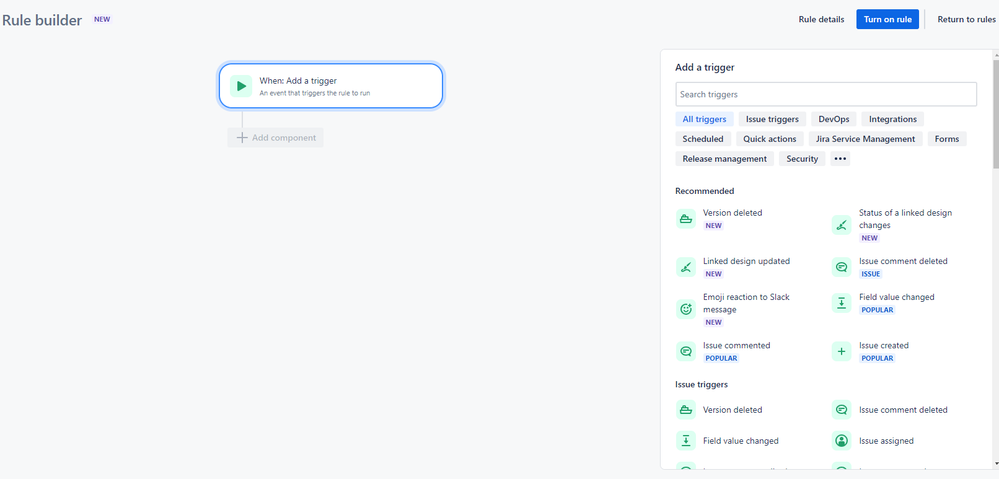
Task: Select Issue triggers filter
Action: point(772,119)
